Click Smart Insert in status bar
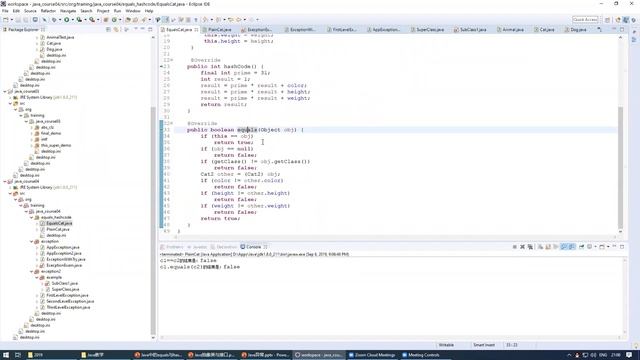 click(x=484, y=345)
